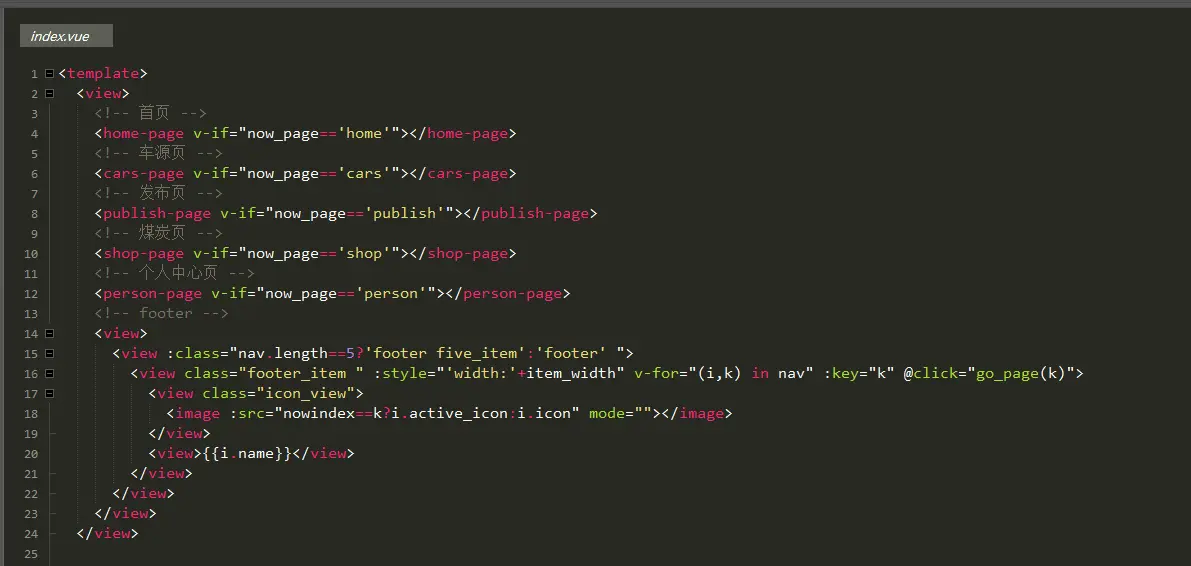Click the closing view tag on line 22
The width and height of the screenshot is (1191, 566).
click(144, 494)
